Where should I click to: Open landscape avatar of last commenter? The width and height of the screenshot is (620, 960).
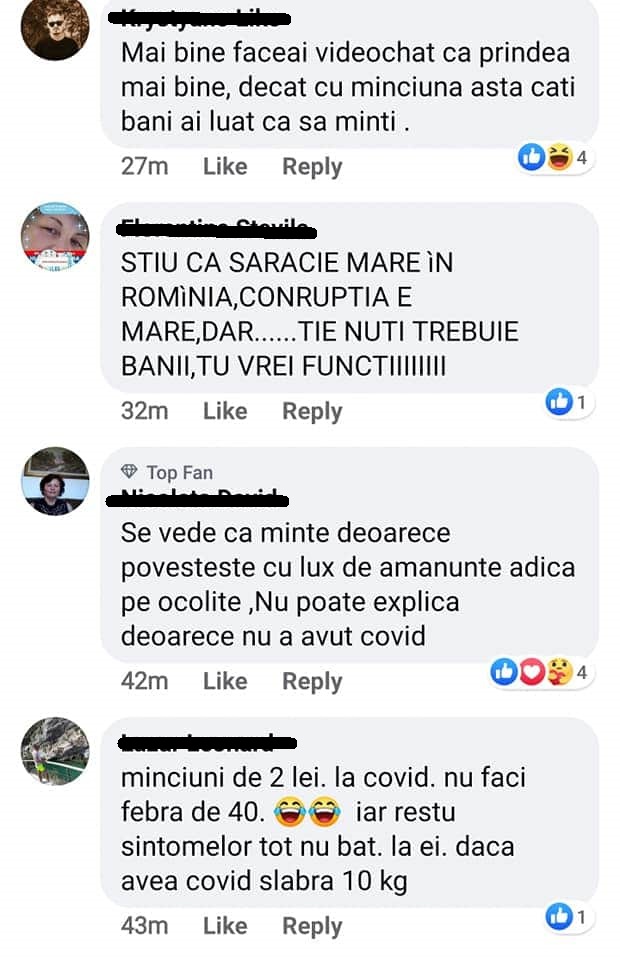point(55,751)
